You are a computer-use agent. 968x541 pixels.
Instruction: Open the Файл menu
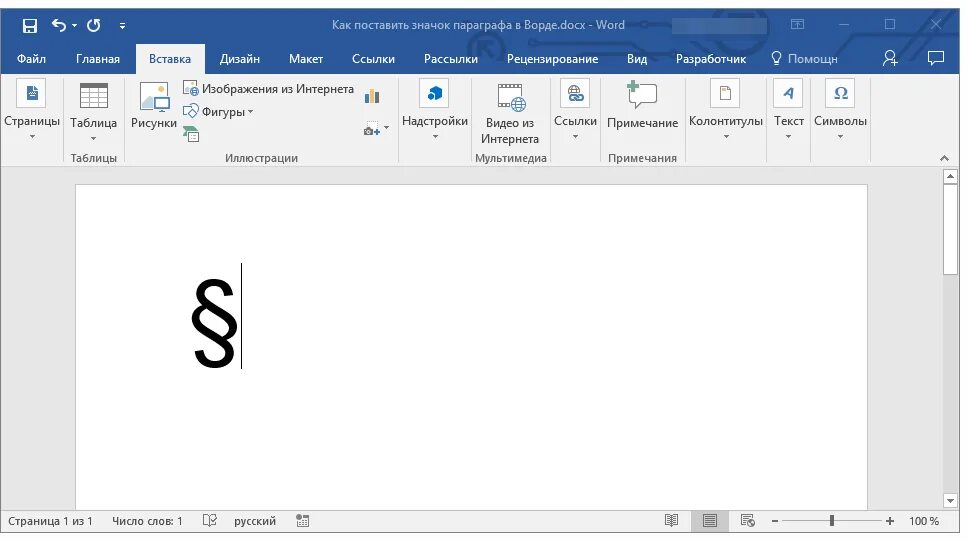31,59
